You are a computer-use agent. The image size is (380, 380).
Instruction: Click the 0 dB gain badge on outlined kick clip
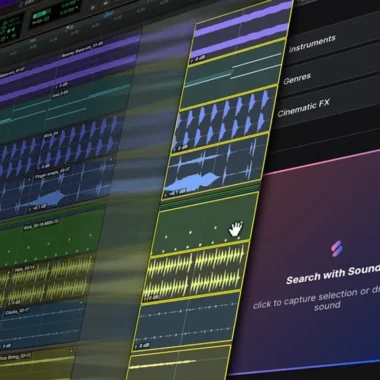click(179, 147)
